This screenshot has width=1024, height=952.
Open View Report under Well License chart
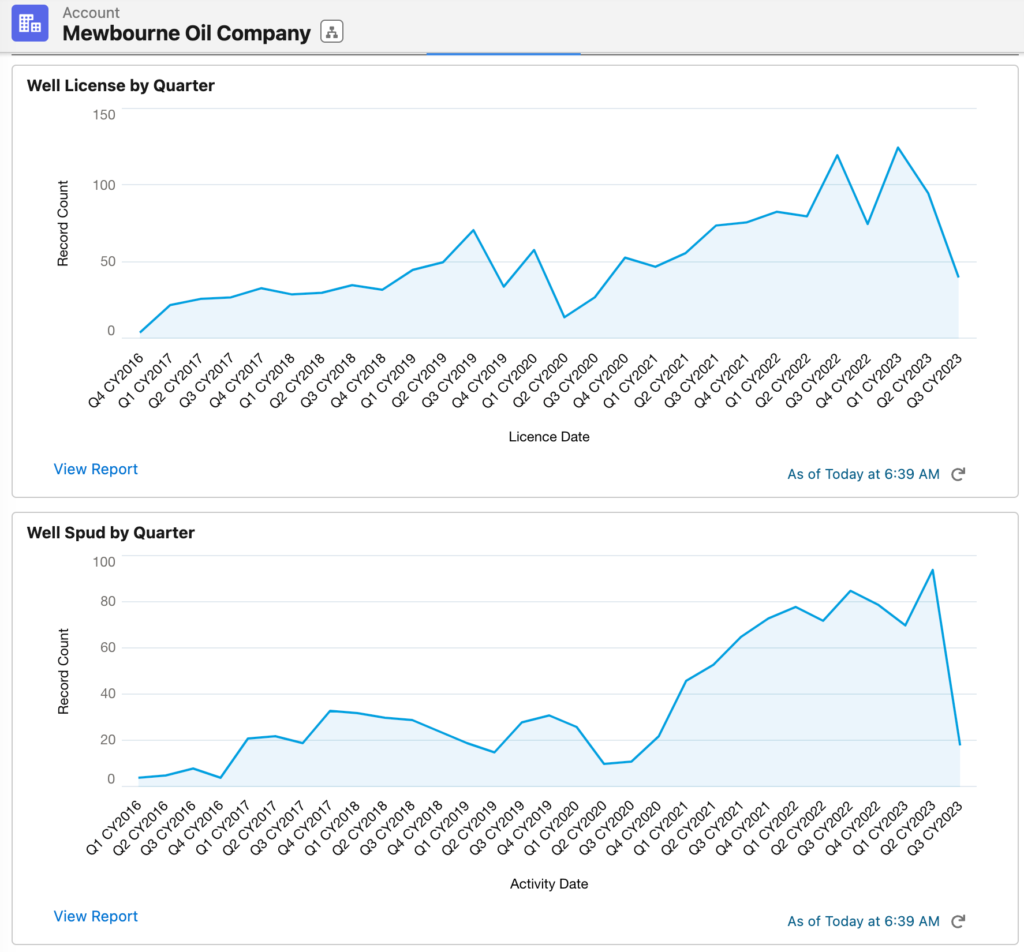pyautogui.click(x=95, y=469)
